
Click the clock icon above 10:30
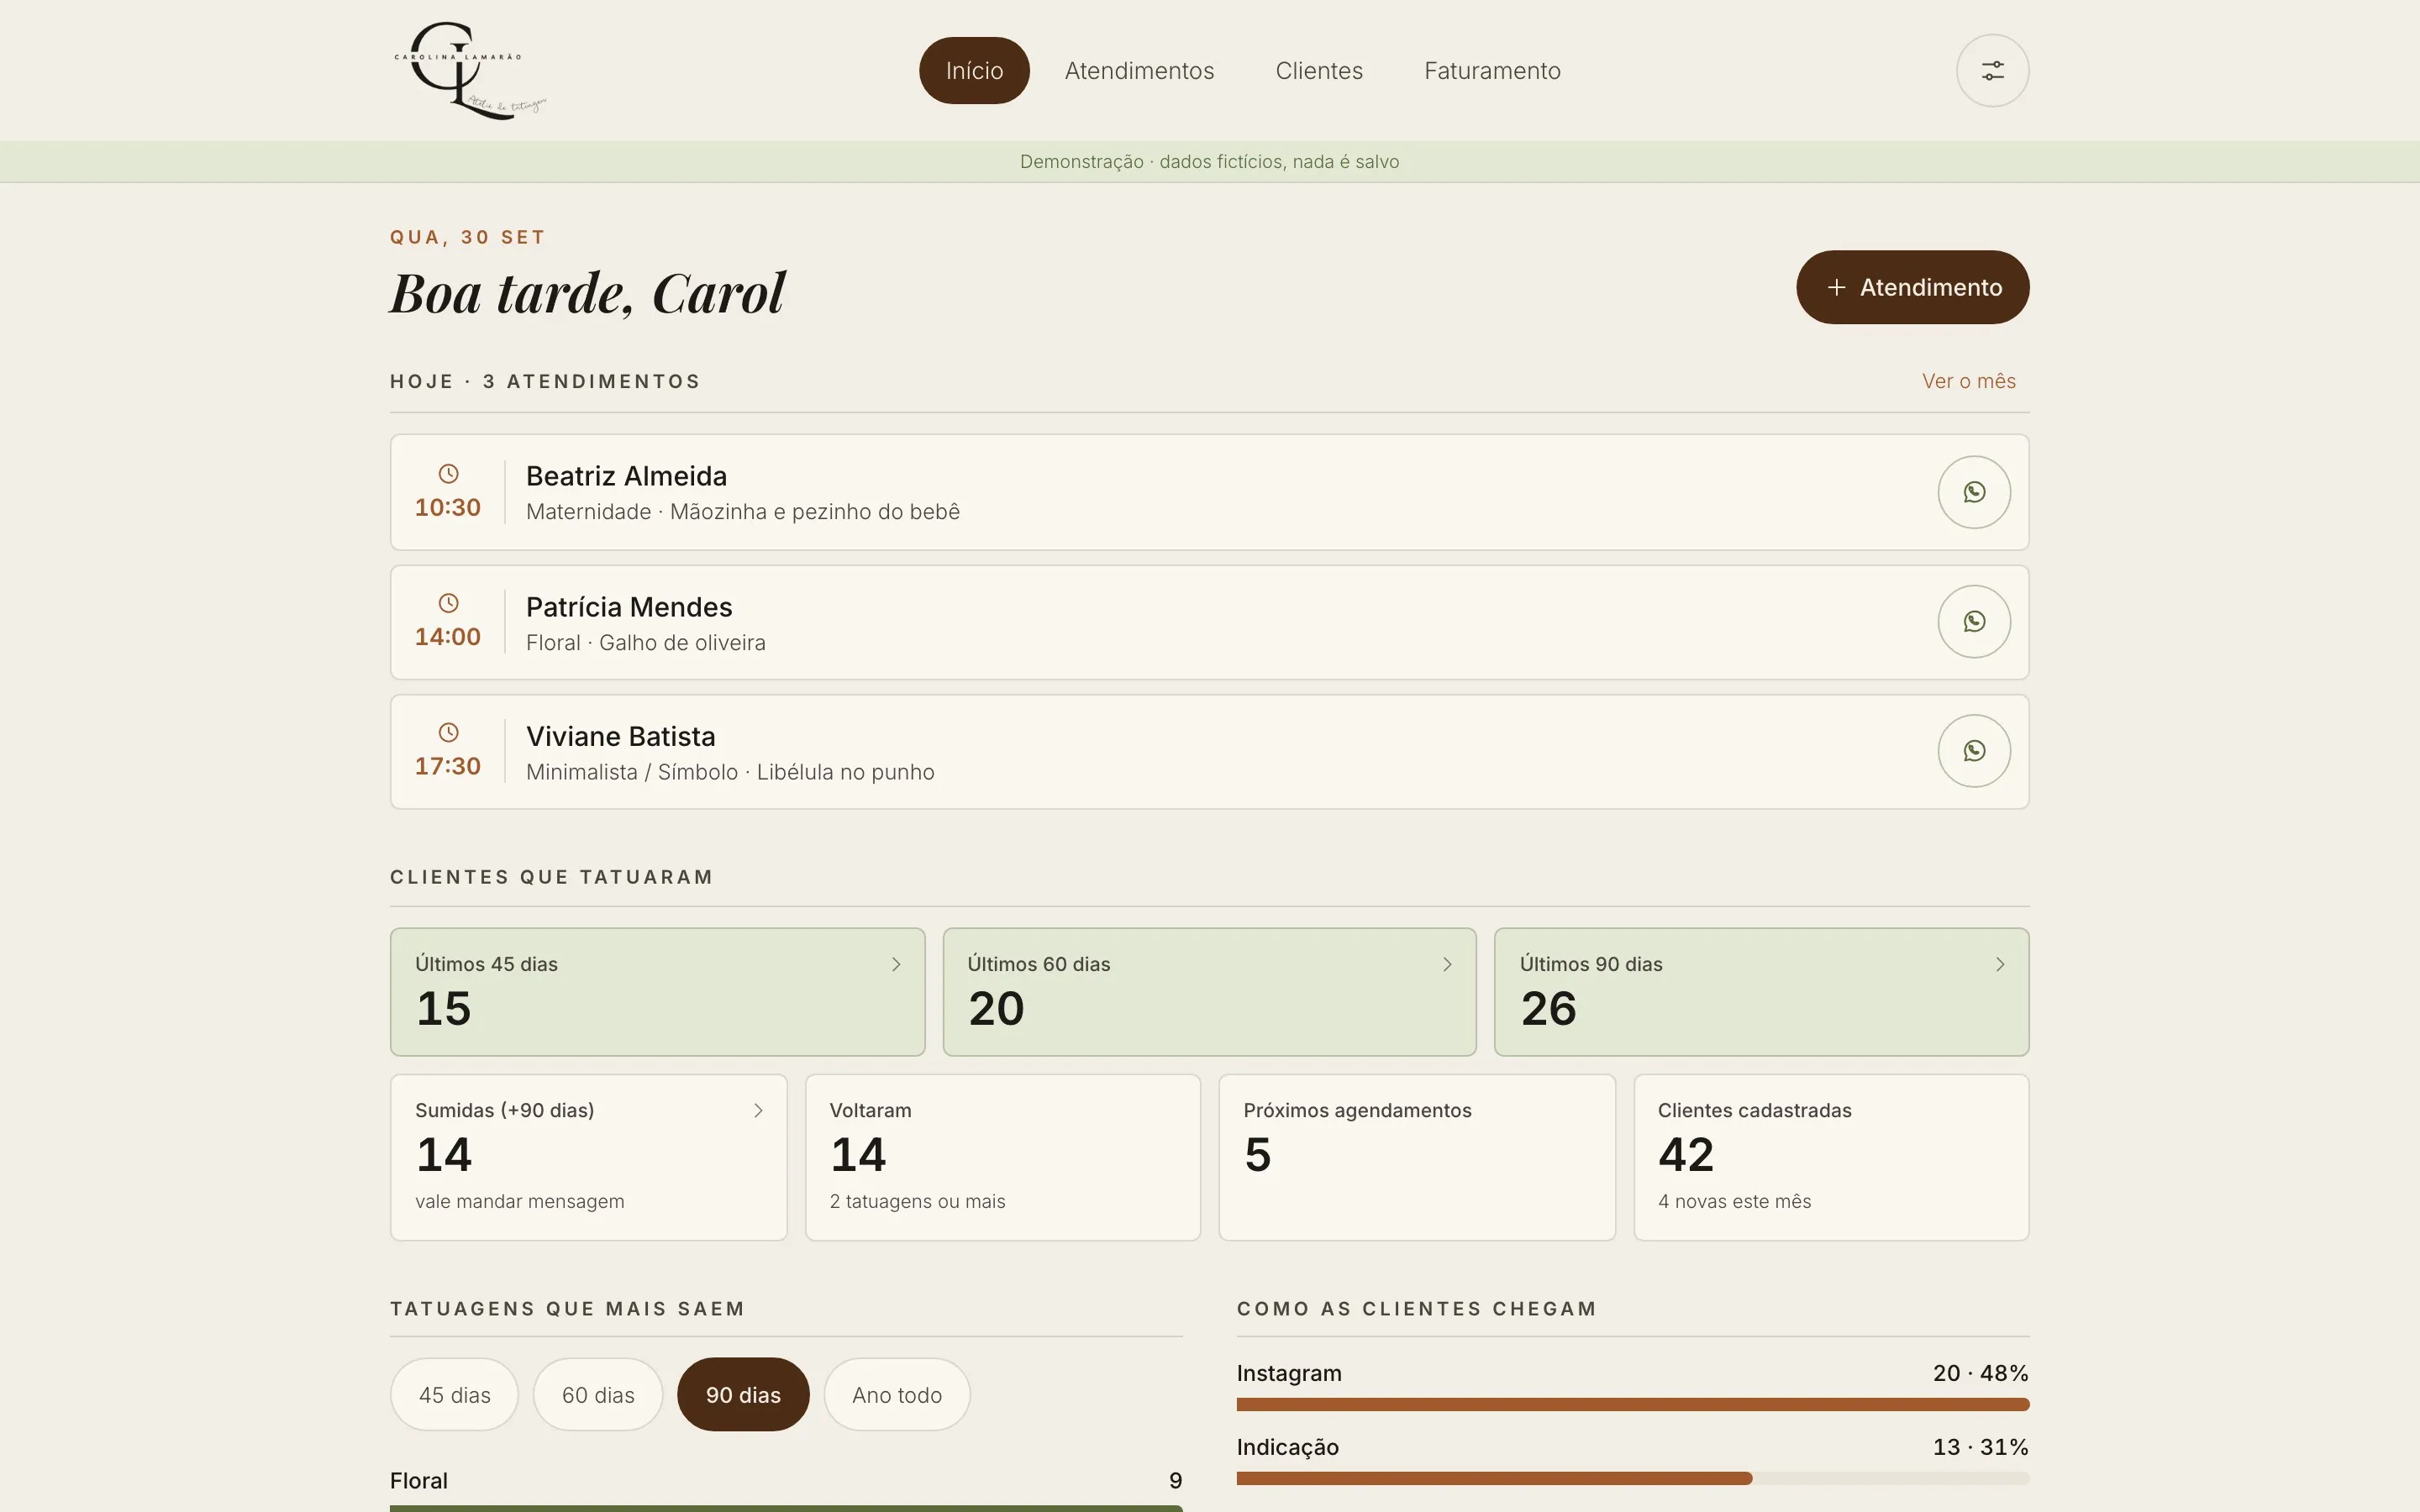[448, 474]
